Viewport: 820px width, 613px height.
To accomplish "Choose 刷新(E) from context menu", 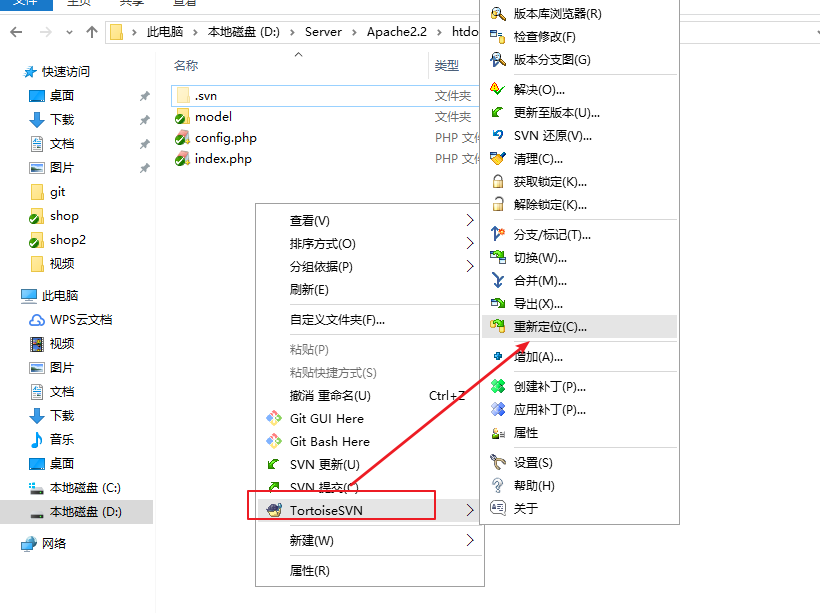I will pos(309,290).
